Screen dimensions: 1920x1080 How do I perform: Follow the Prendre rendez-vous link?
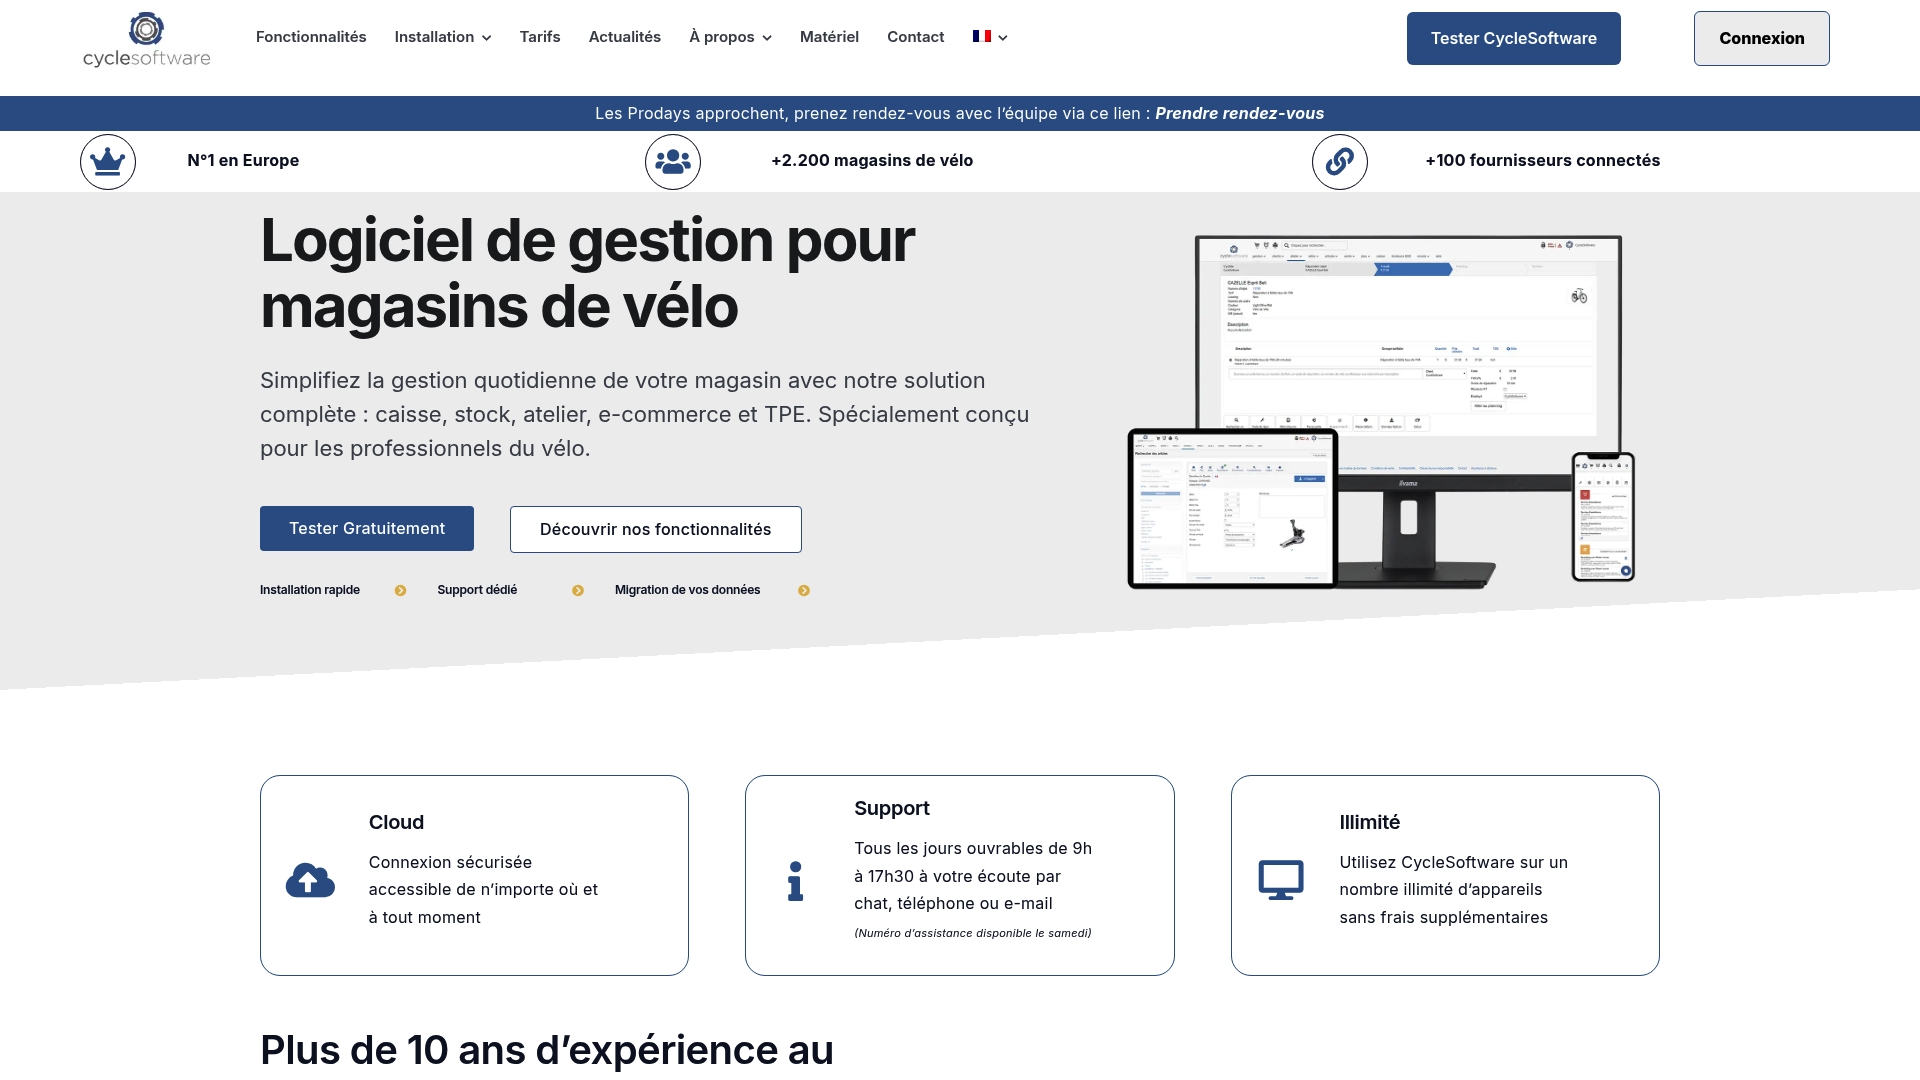tap(1240, 113)
